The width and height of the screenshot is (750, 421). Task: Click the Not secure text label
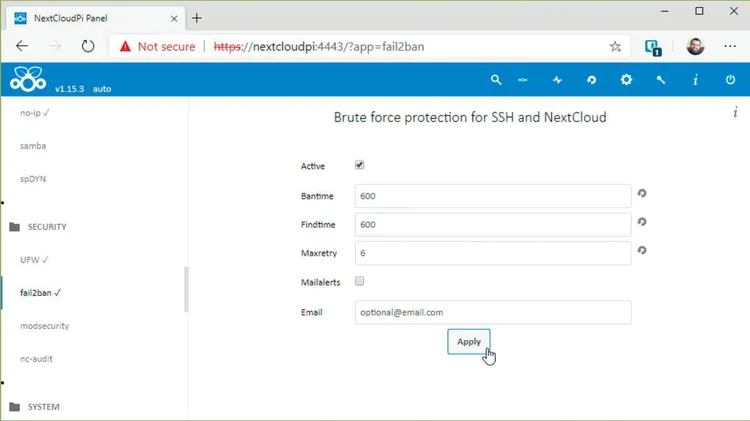[166, 46]
